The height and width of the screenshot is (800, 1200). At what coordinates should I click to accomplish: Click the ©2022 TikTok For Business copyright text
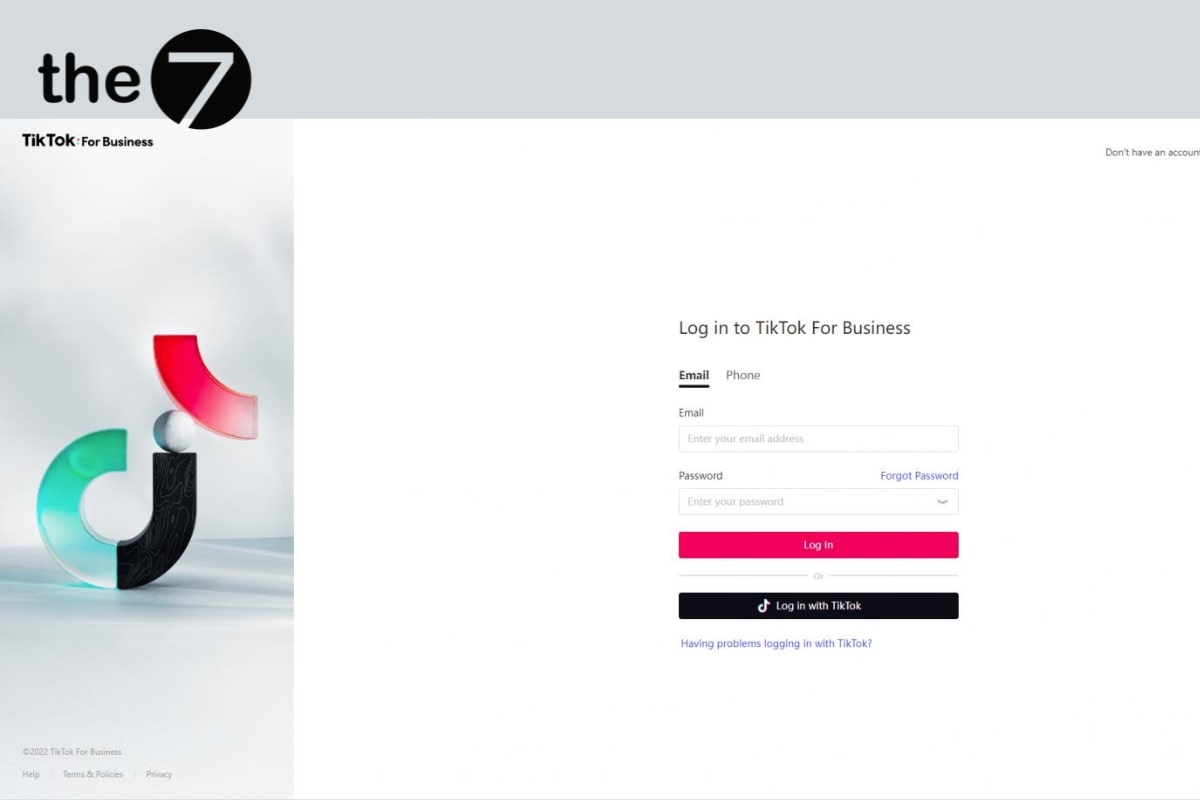72,752
